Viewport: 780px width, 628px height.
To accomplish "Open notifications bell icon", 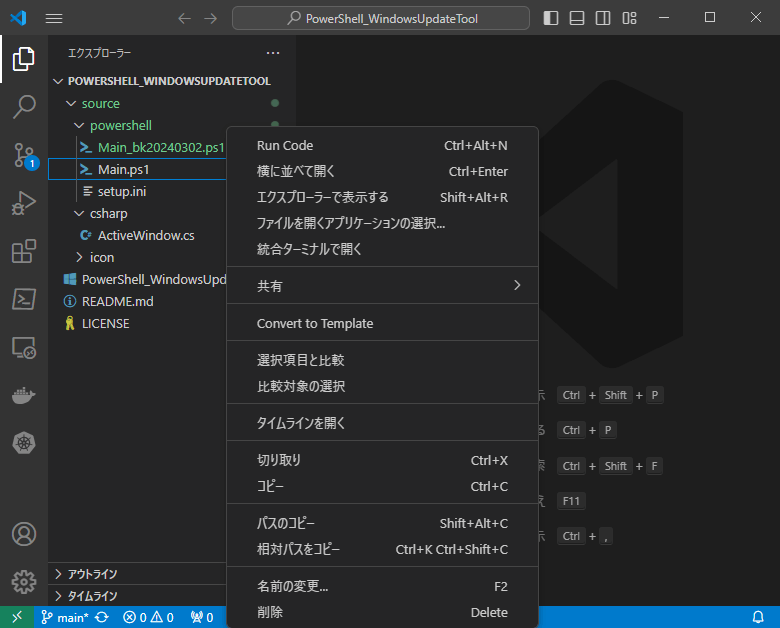I will pyautogui.click(x=758, y=617).
